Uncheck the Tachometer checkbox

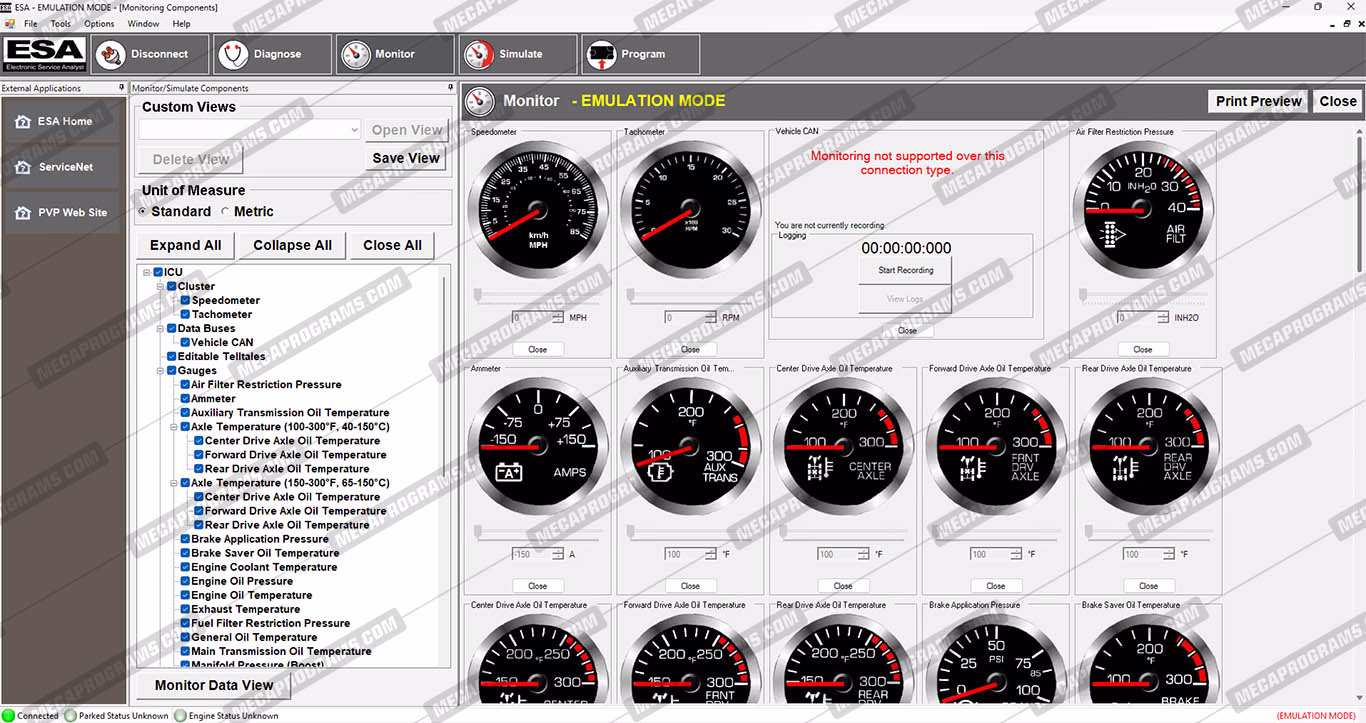(185, 314)
